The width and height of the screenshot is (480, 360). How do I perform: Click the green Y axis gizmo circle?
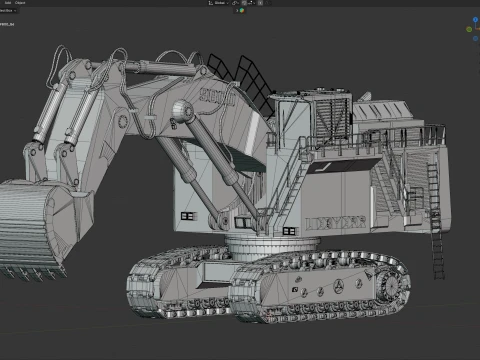469,29
